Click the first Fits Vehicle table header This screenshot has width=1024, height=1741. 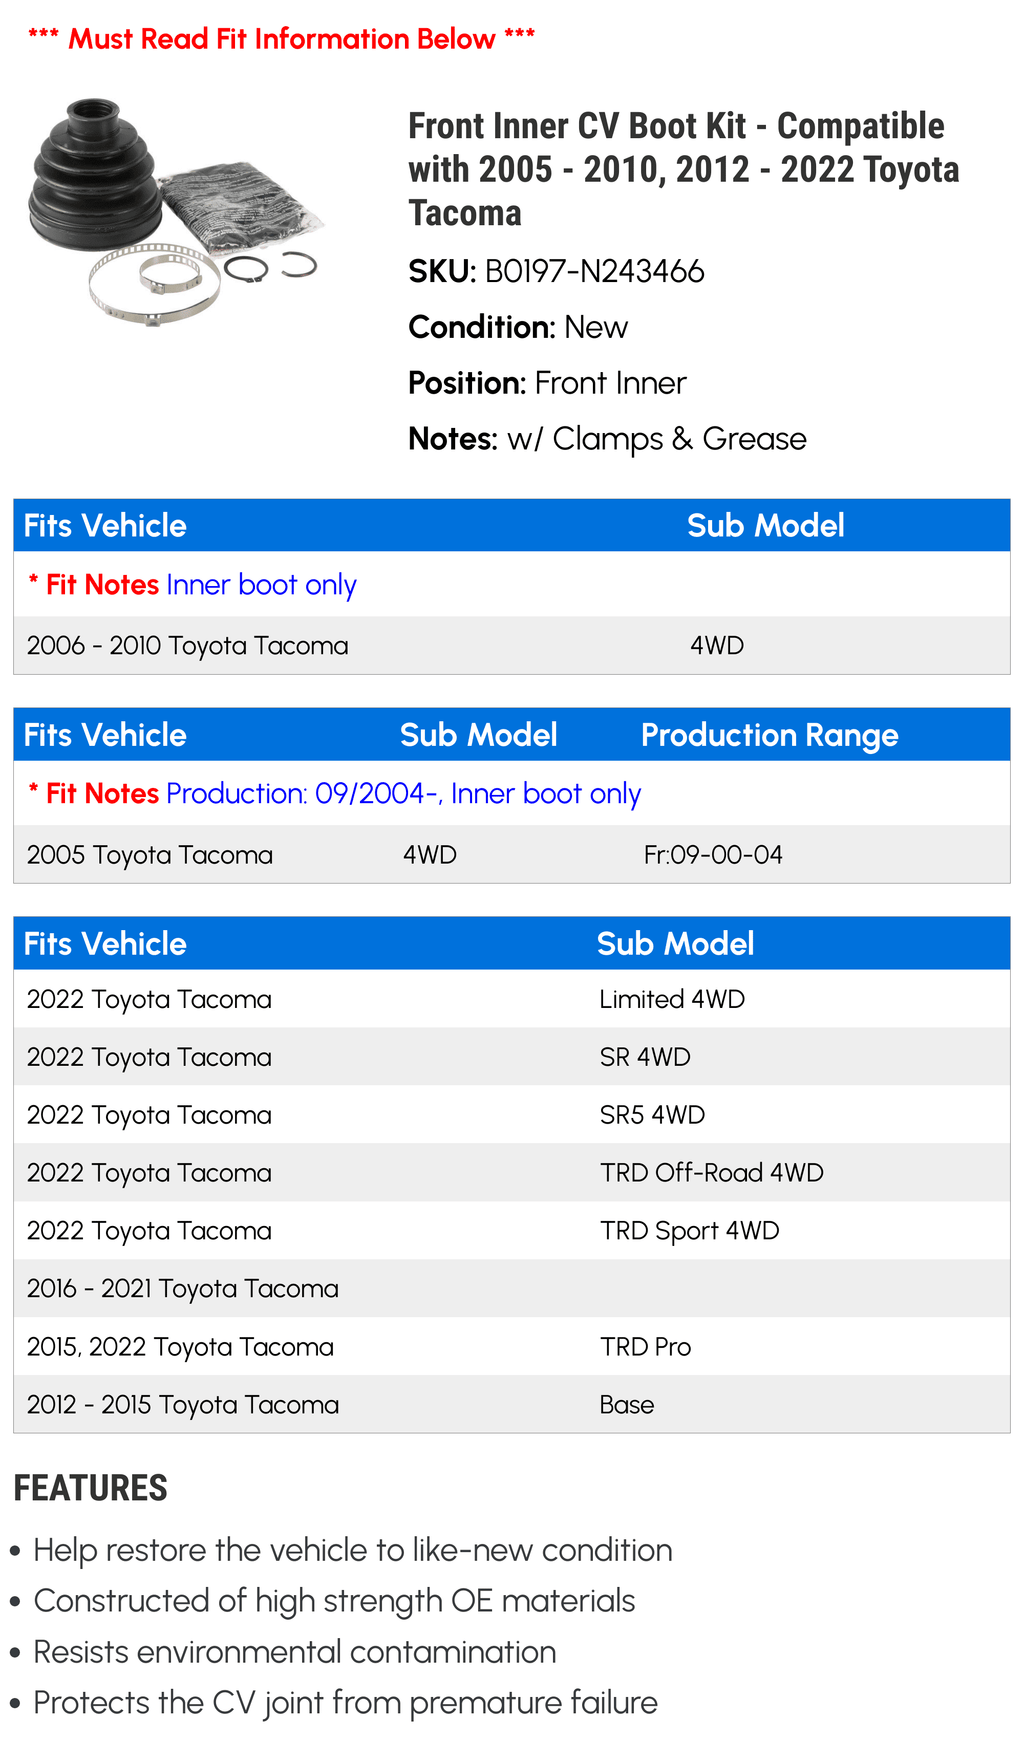click(x=105, y=525)
